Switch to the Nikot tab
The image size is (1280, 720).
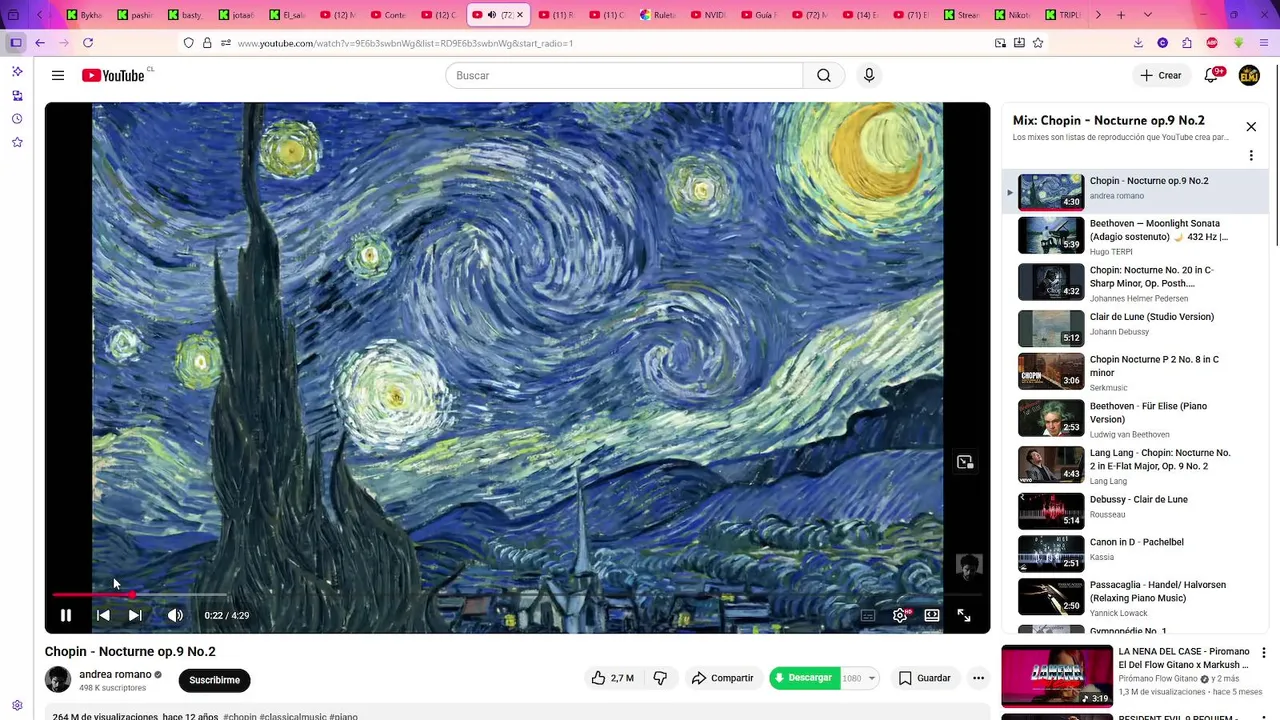click(1013, 15)
